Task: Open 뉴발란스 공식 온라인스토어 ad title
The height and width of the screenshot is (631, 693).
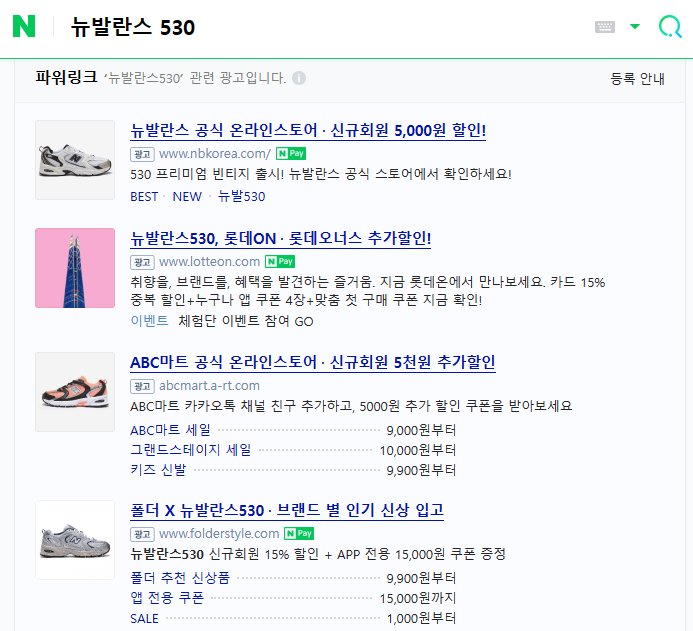Action: click(308, 130)
